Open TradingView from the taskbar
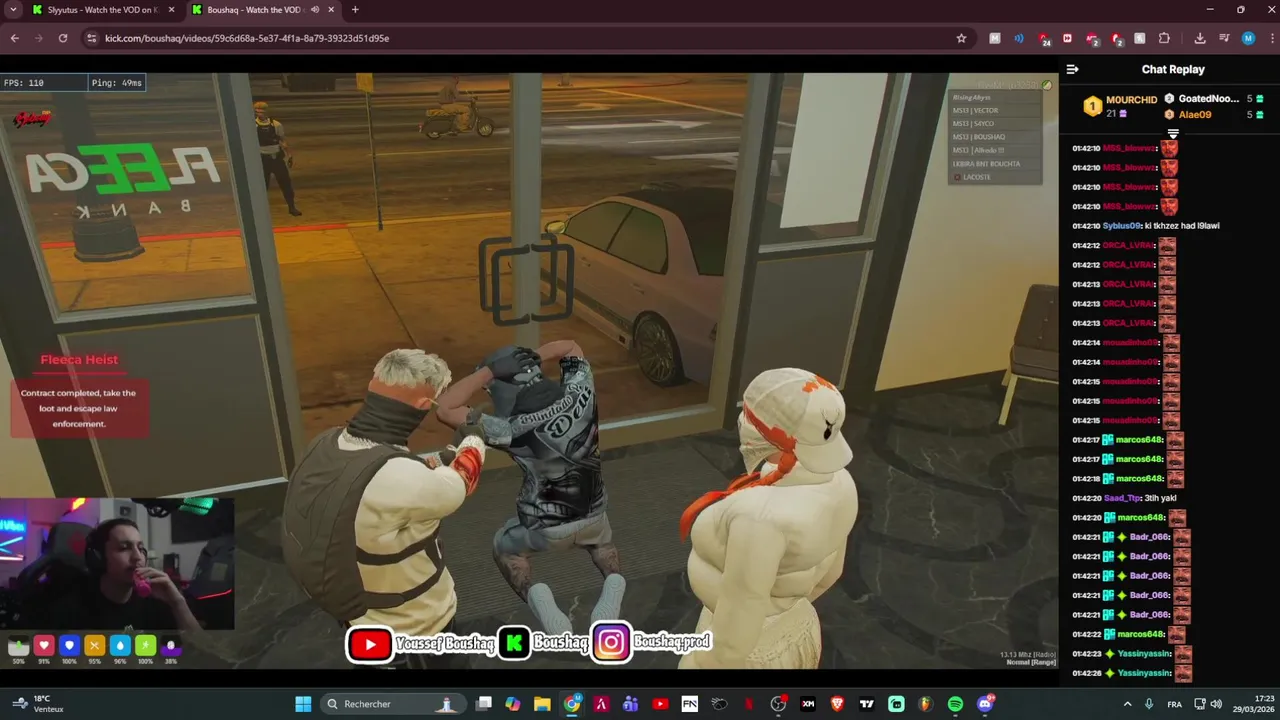 (x=867, y=704)
